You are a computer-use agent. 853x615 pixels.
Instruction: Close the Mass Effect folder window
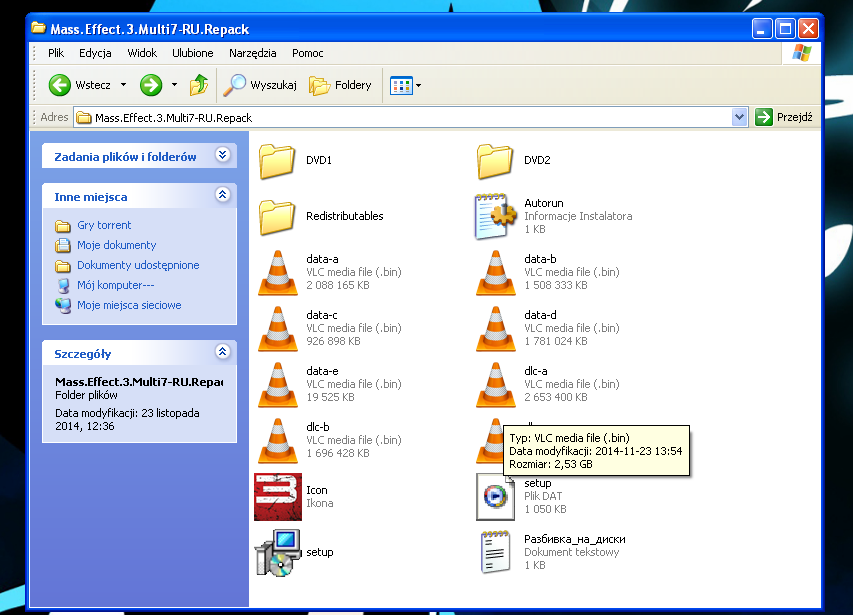click(809, 28)
